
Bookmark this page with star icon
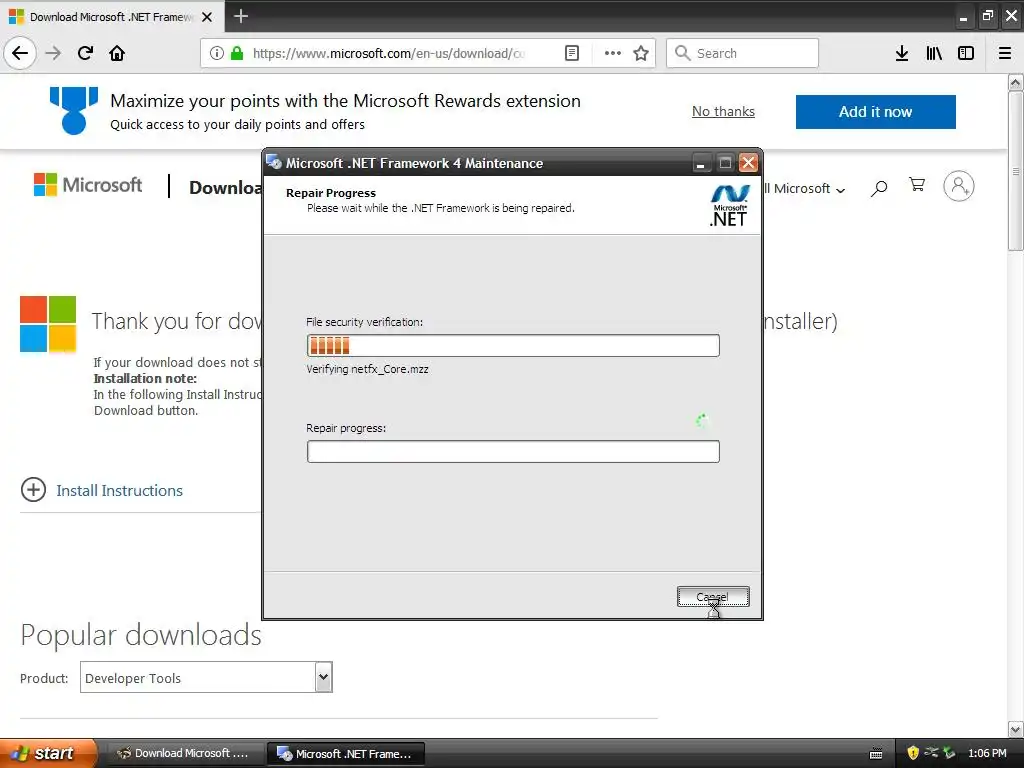641,53
